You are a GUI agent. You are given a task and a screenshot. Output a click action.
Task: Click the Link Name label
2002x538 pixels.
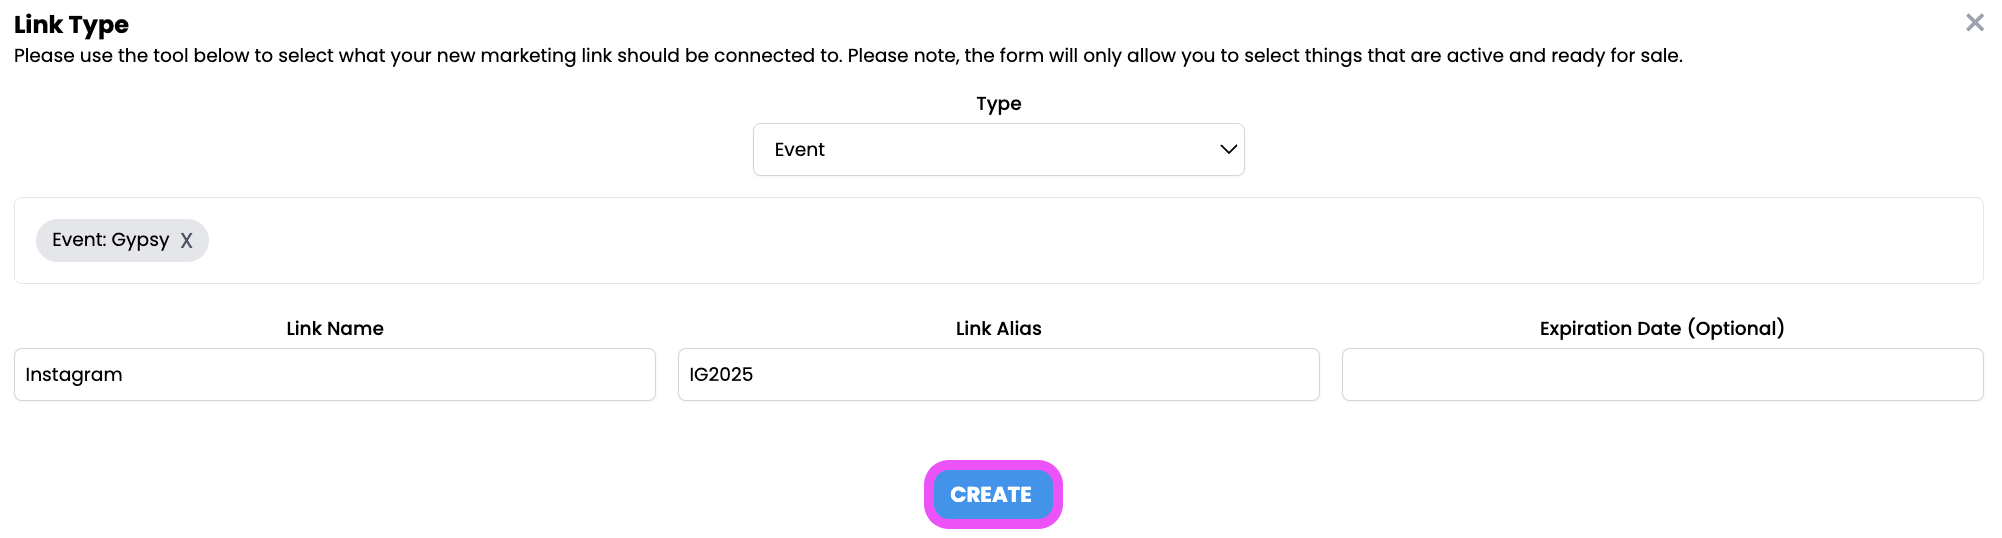pos(335,328)
